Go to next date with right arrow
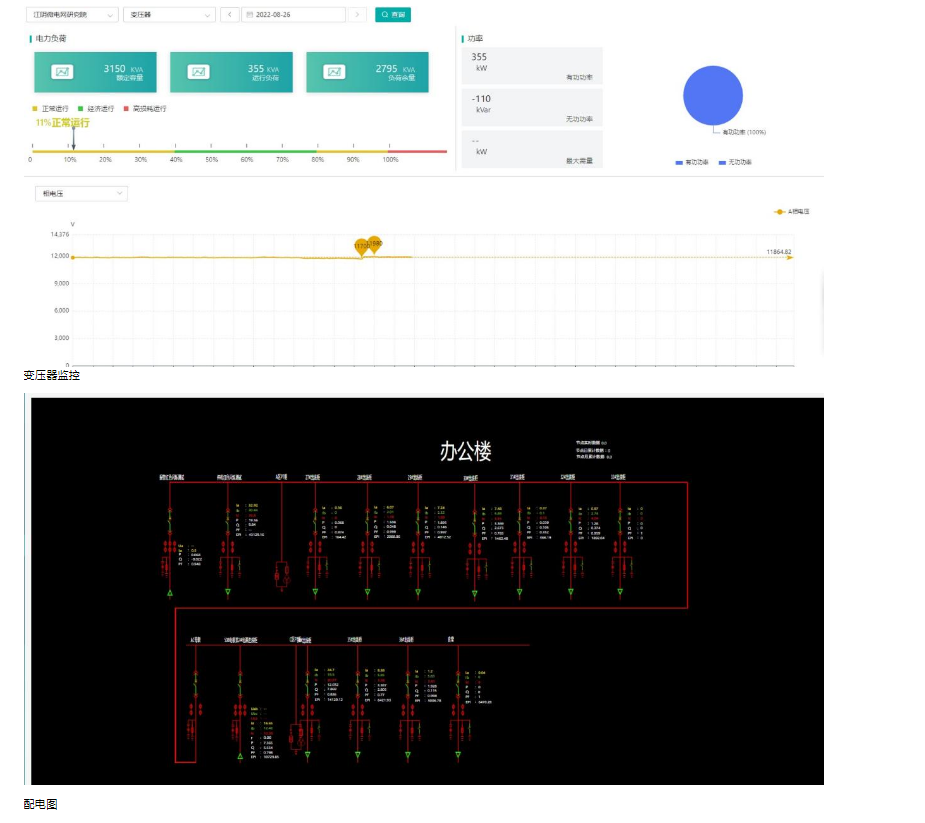Viewport: 925px width, 823px height. click(x=357, y=15)
